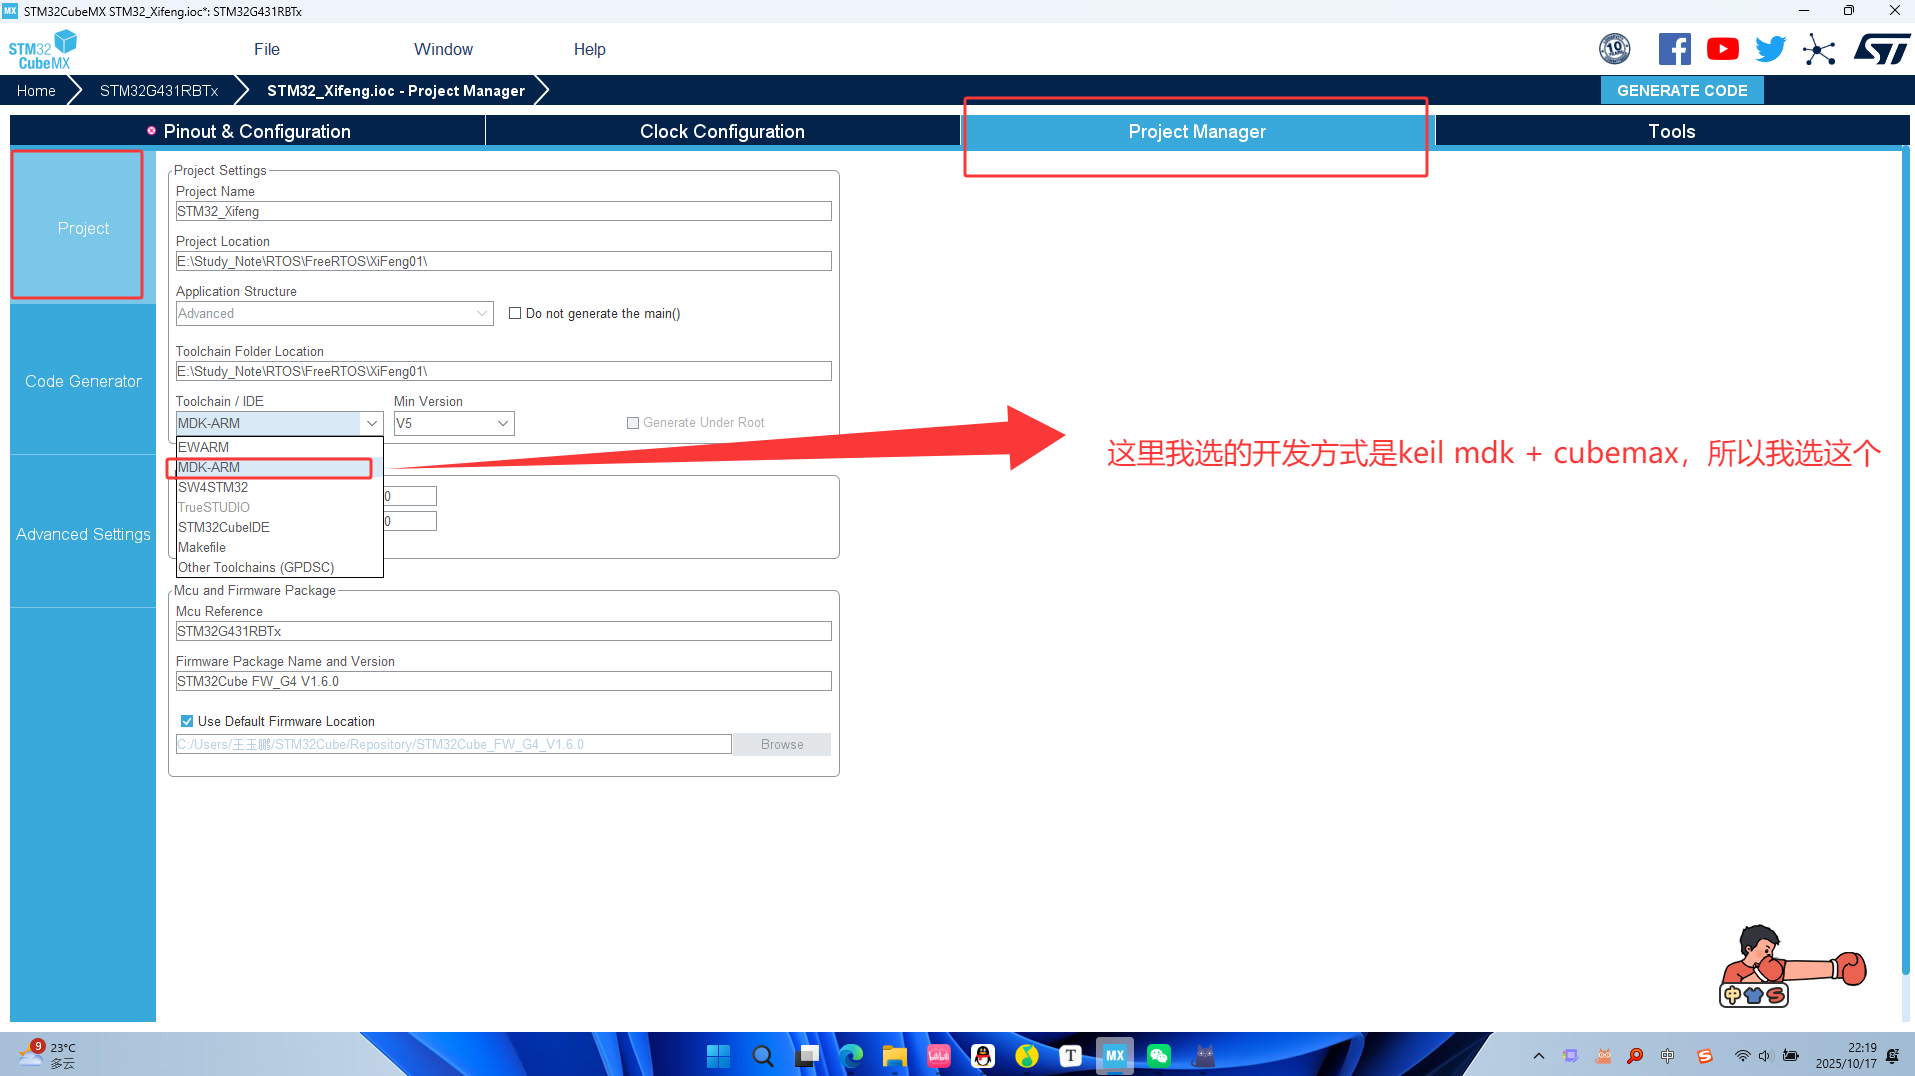Image resolution: width=1915 pixels, height=1076 pixels.
Task: Choose SW4STM32 from toolchain list
Action: point(279,487)
